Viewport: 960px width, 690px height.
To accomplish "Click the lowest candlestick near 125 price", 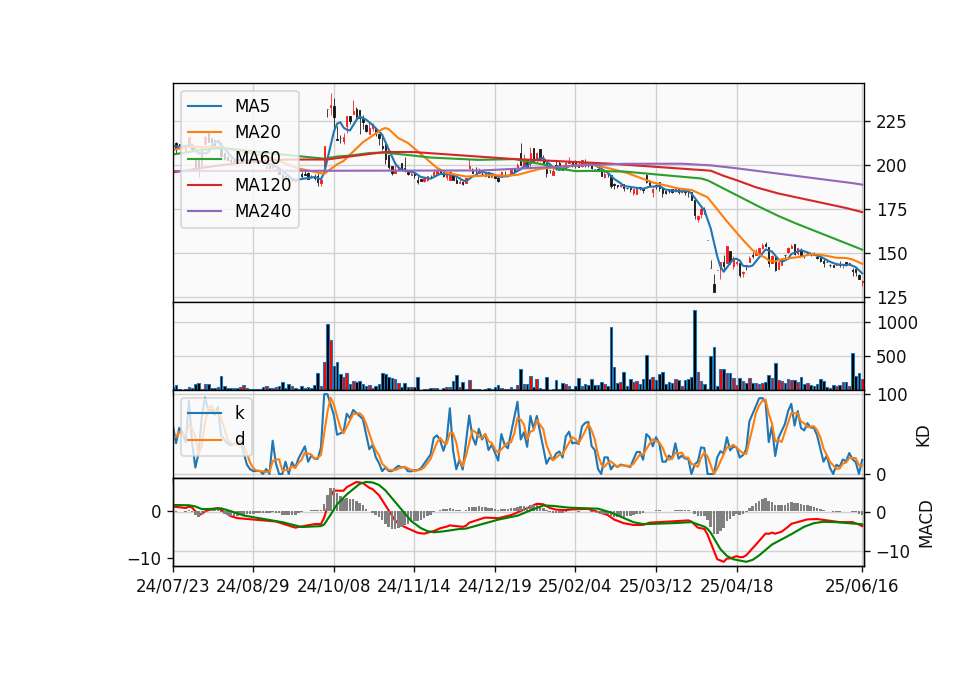I will (x=714, y=283).
